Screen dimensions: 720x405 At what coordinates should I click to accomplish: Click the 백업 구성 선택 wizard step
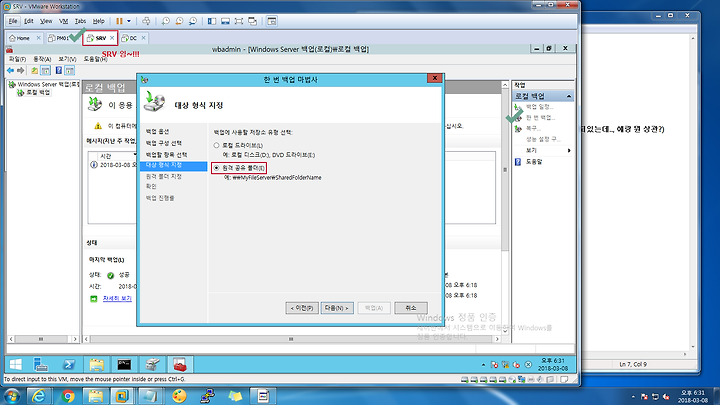tap(164, 143)
